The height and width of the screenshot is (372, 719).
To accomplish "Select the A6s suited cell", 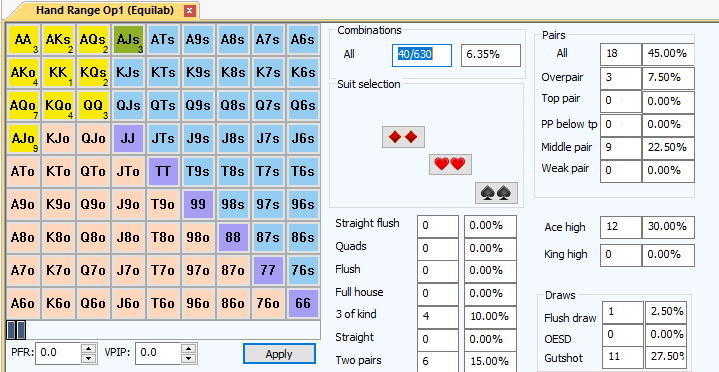I will coord(303,39).
